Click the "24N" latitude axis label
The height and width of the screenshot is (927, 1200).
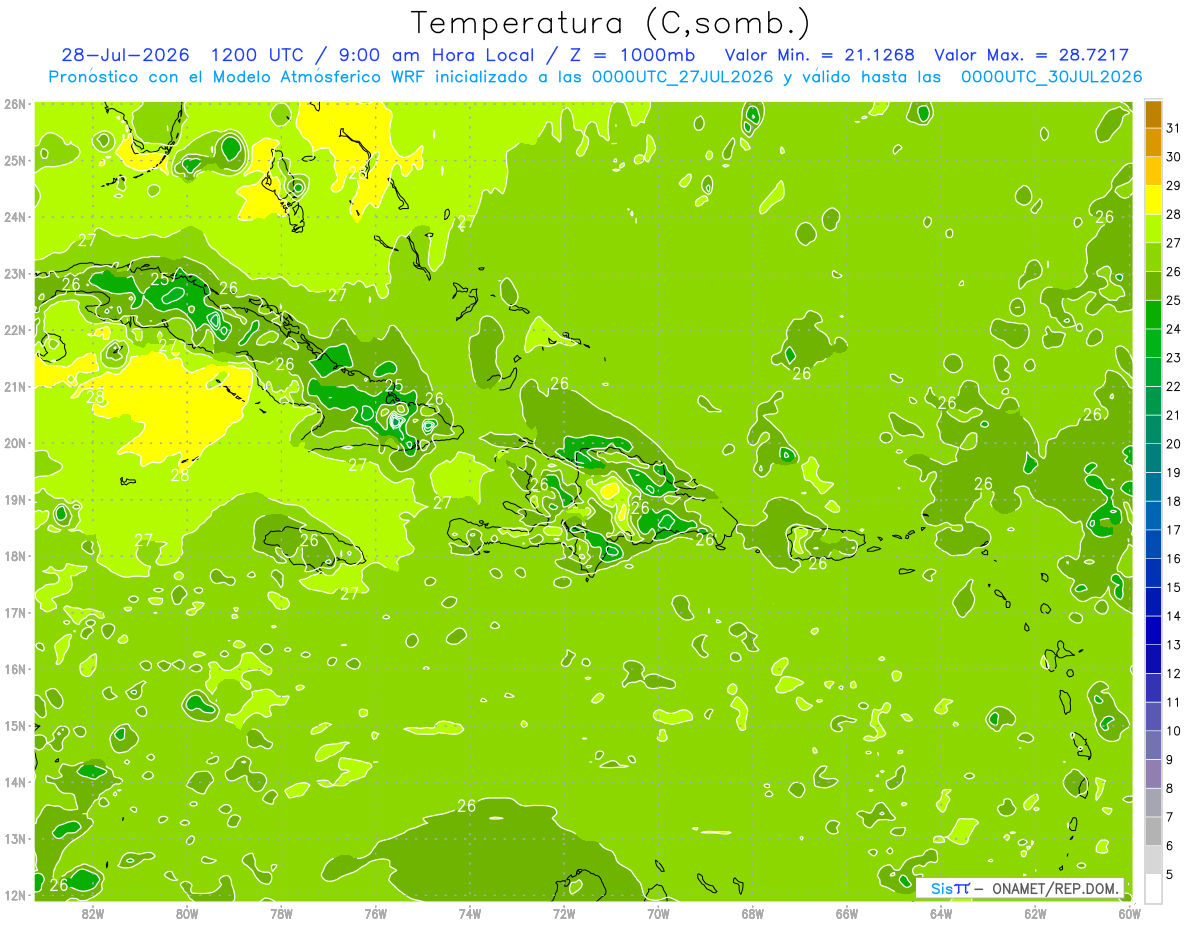[x=15, y=217]
